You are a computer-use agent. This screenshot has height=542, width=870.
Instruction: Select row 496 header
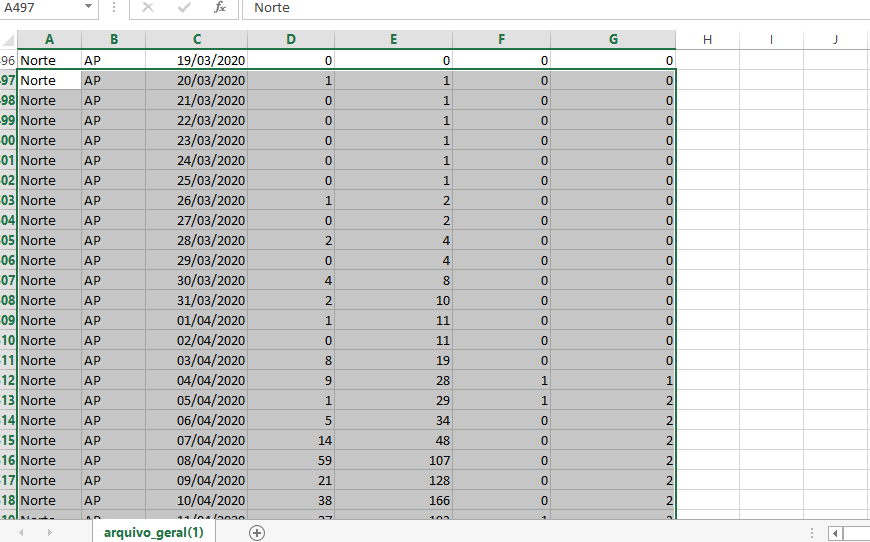point(8,60)
